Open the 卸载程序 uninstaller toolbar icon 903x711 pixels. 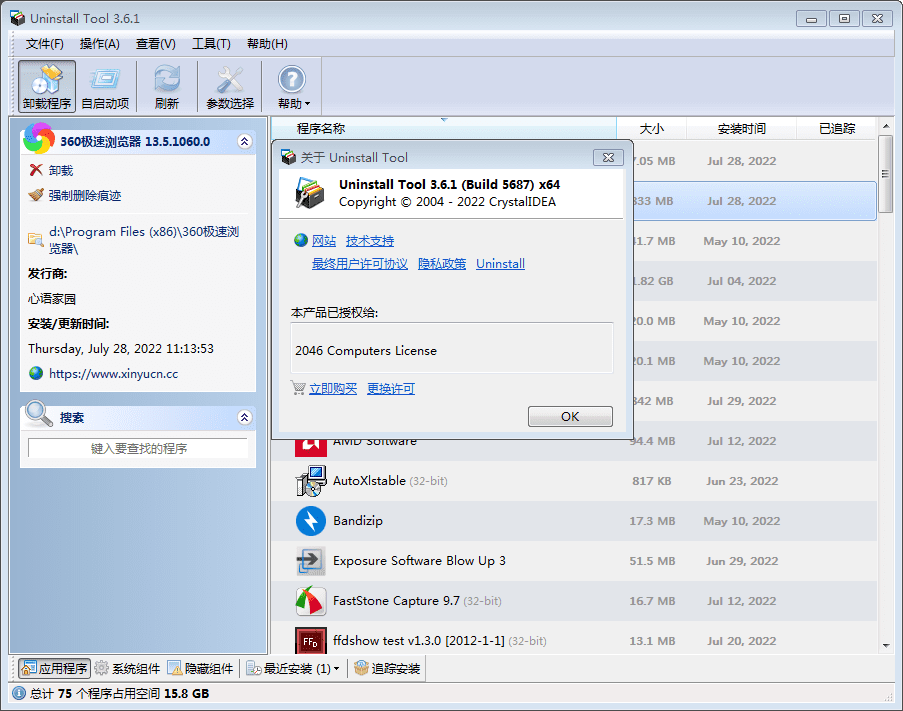[47, 86]
